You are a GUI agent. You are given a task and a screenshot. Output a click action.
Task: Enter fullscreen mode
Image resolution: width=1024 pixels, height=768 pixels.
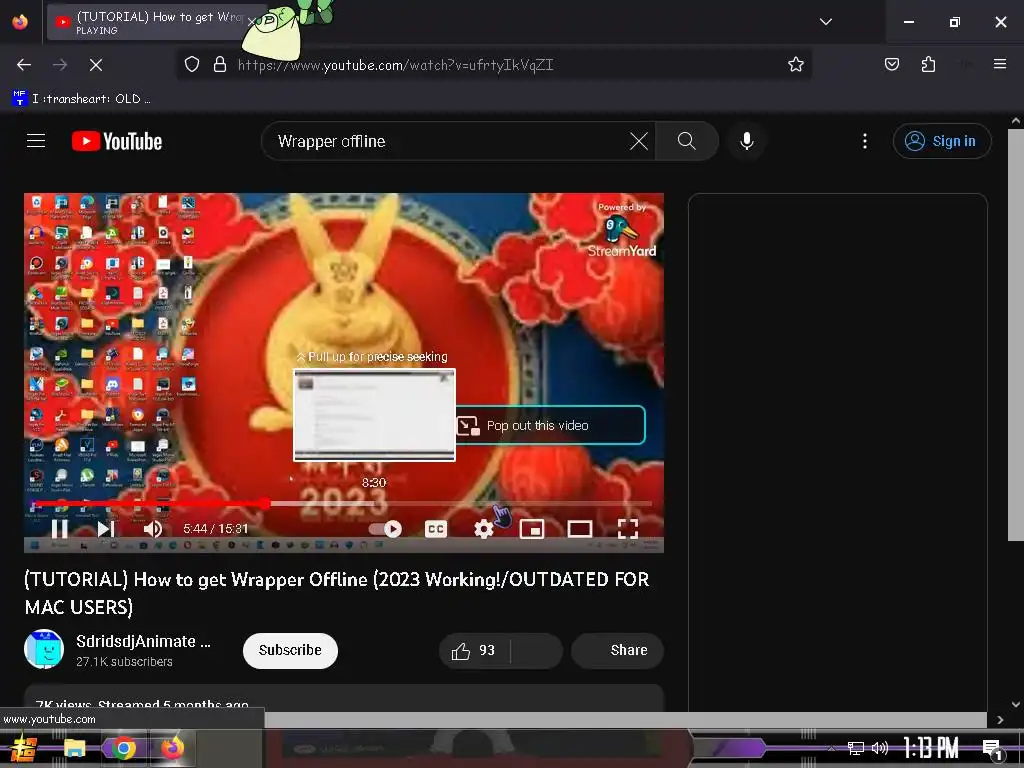(628, 528)
